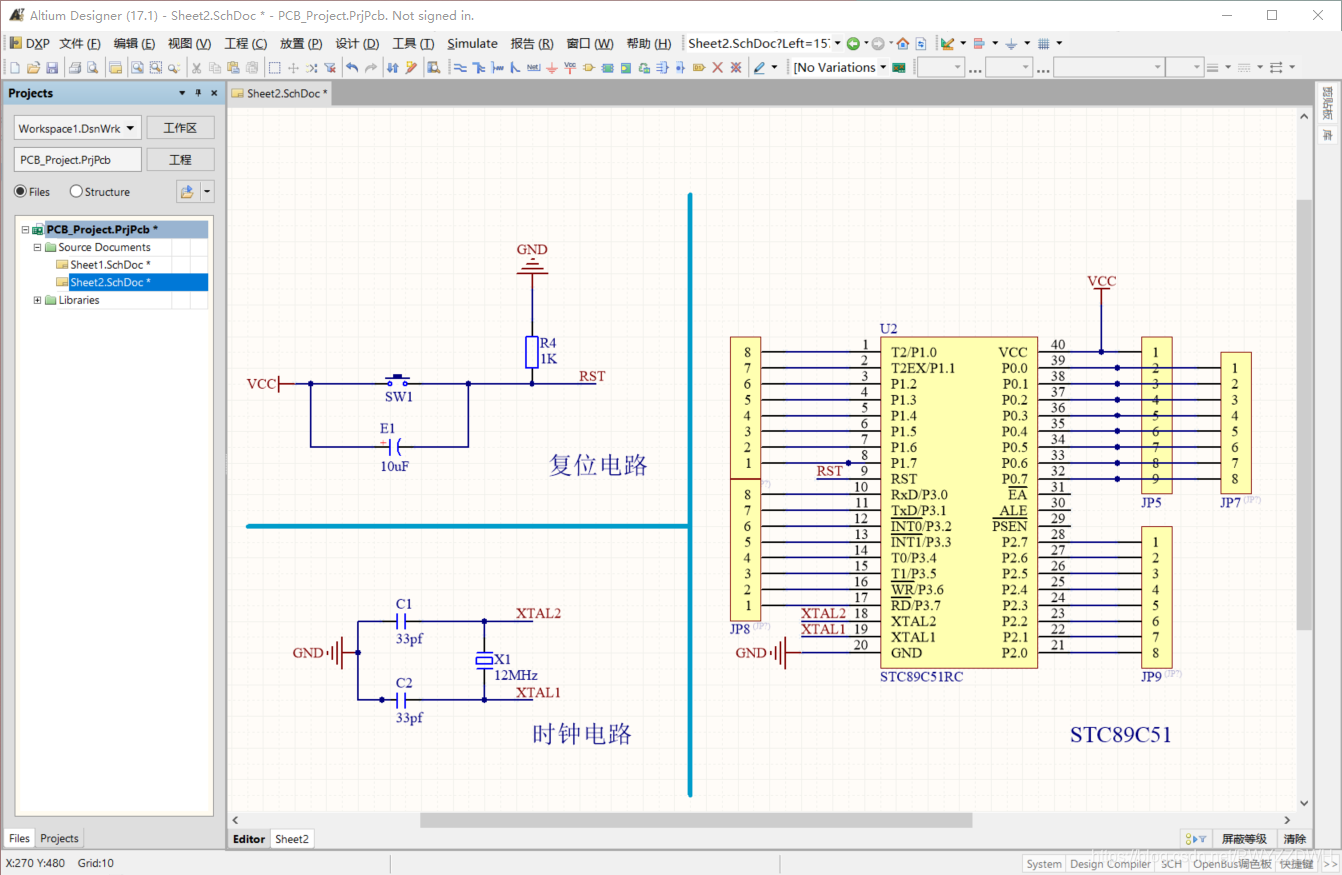The image size is (1342, 875).
Task: Switch to the Files bottom tab
Action: pyautogui.click(x=19, y=838)
